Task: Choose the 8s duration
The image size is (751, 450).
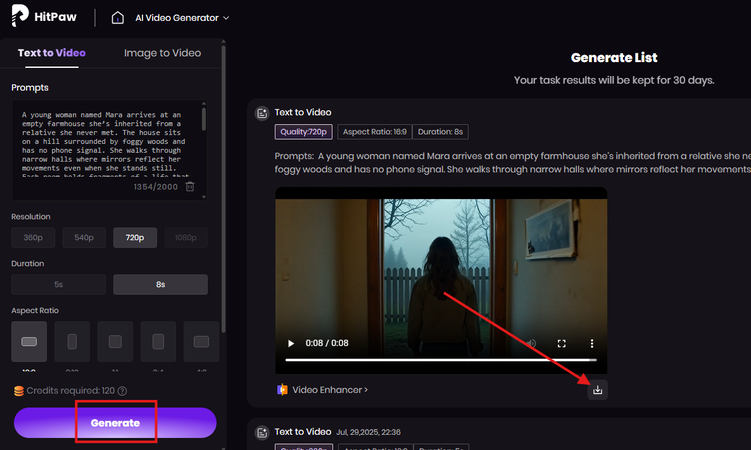Action: tap(160, 284)
